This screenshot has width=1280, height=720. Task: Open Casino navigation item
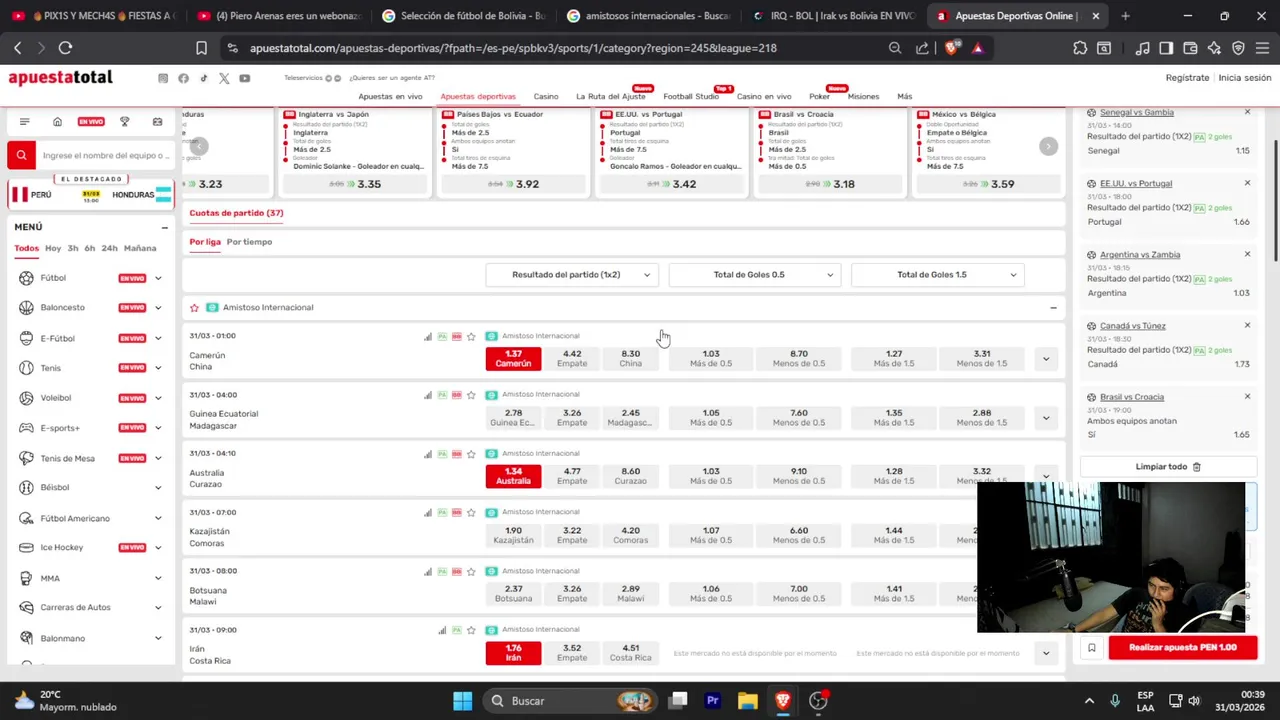[546, 97]
